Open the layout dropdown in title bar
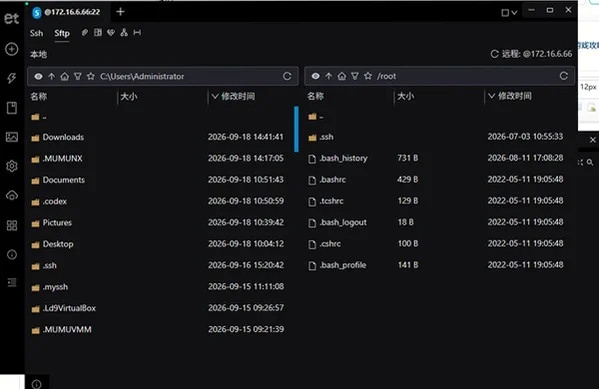The image size is (599, 389). click(509, 13)
